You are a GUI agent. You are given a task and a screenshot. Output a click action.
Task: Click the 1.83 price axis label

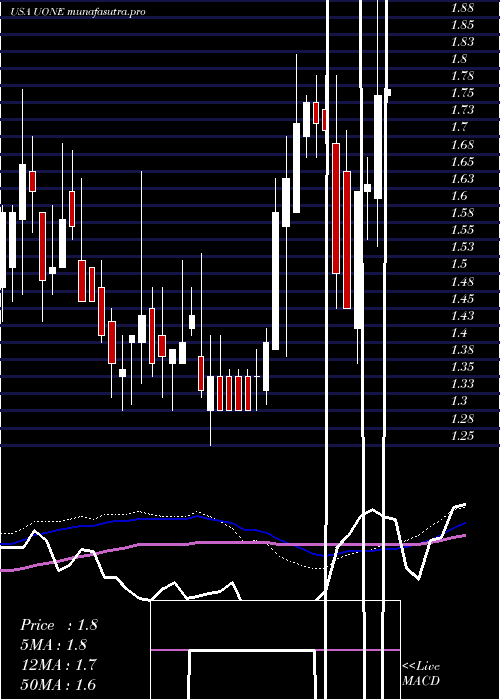(x=462, y=42)
